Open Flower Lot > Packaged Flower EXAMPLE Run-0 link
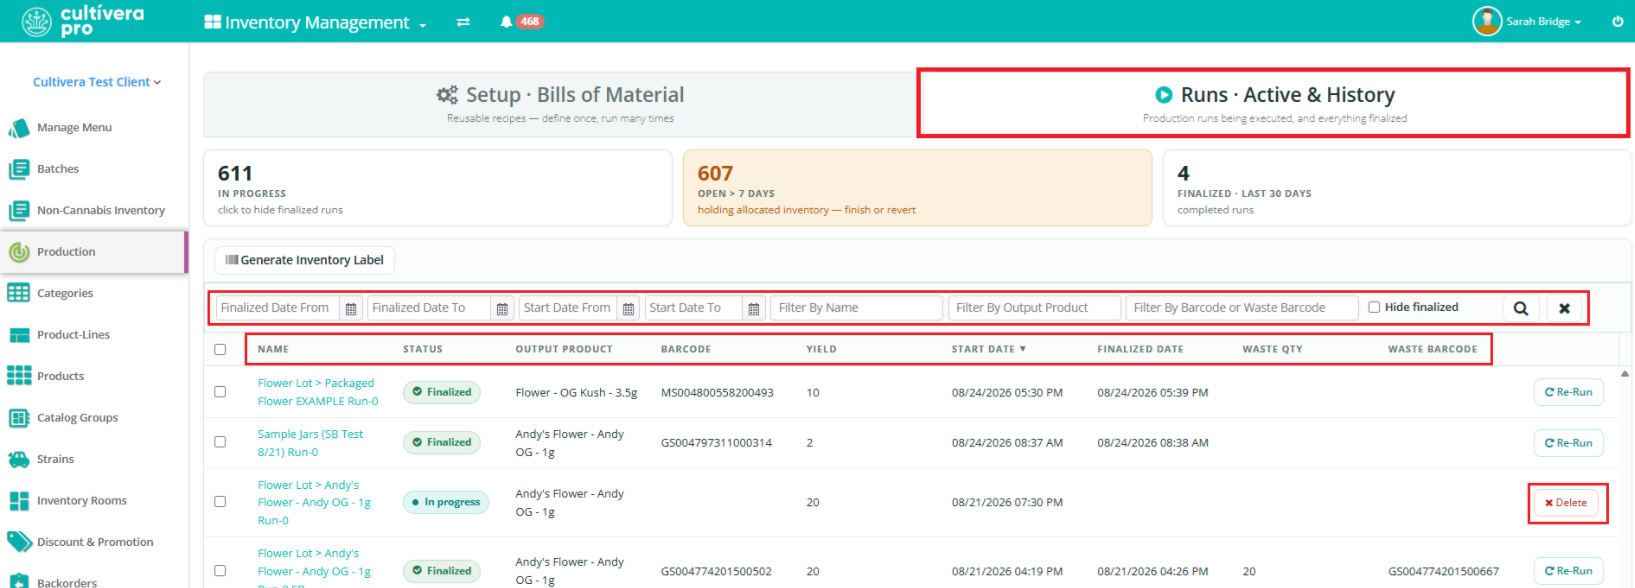This screenshot has height=588, width=1635. 318,392
